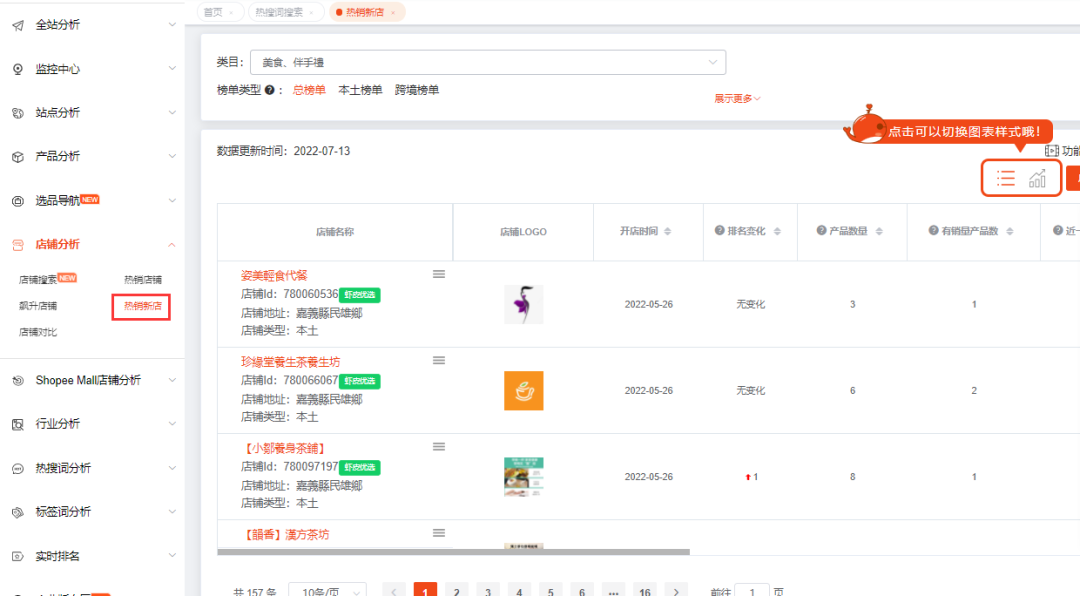Image resolution: width=1080 pixels, height=596 pixels.
Task: Click the 2022-07-13 update date text
Action: point(322,151)
